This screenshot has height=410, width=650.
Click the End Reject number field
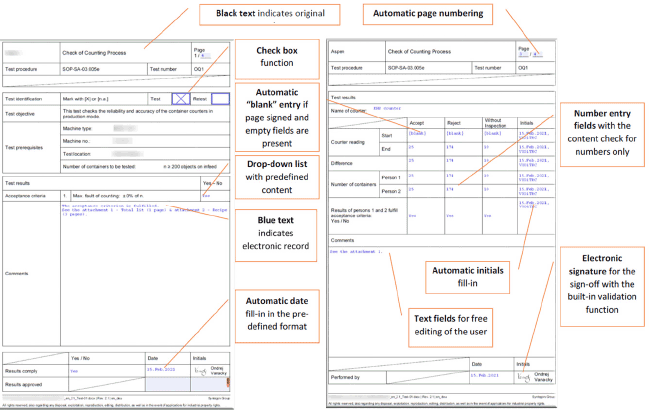450,147
